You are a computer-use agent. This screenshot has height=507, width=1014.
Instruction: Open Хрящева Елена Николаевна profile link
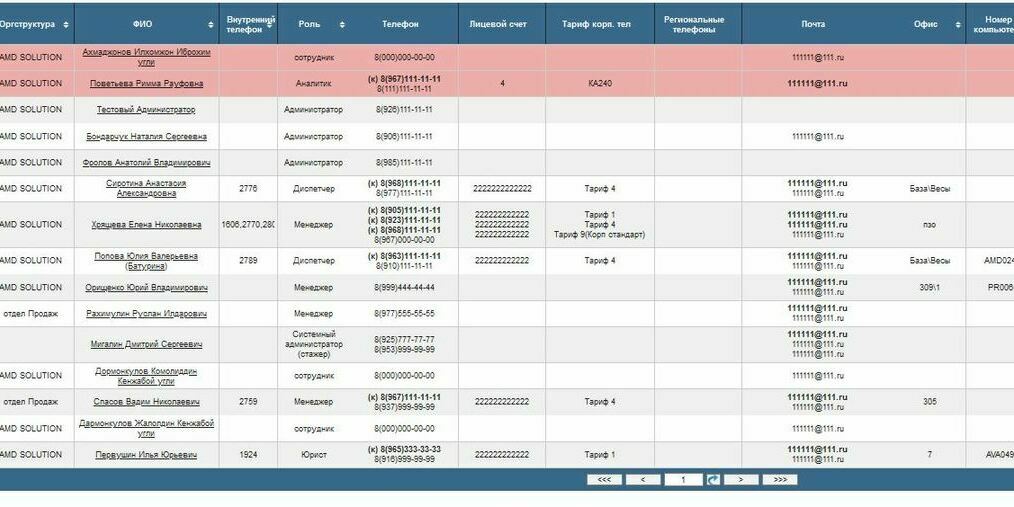[x=146, y=225]
